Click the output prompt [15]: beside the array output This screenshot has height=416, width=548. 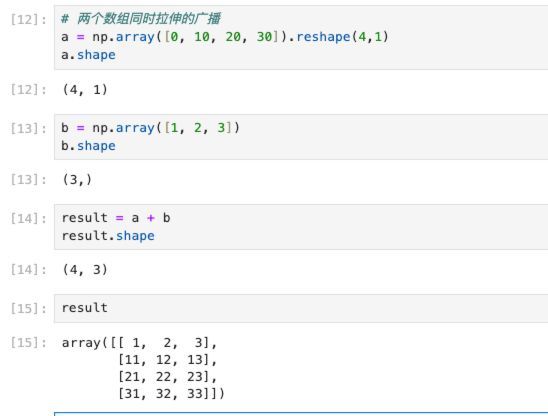(28, 343)
